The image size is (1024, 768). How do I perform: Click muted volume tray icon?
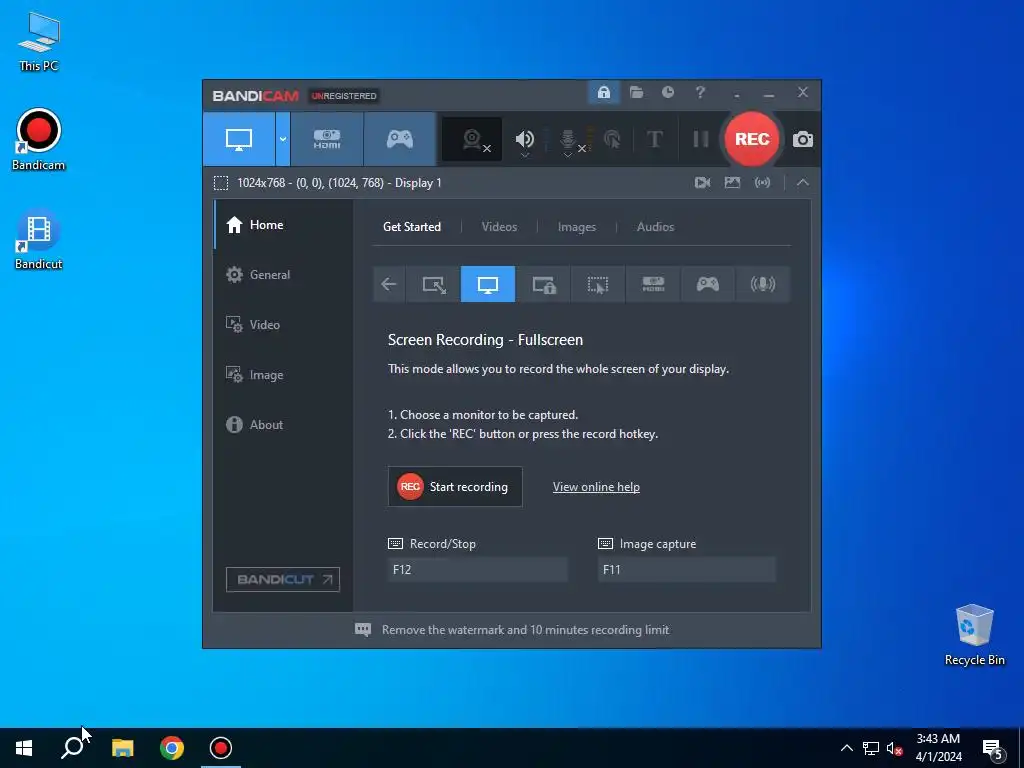click(x=894, y=748)
